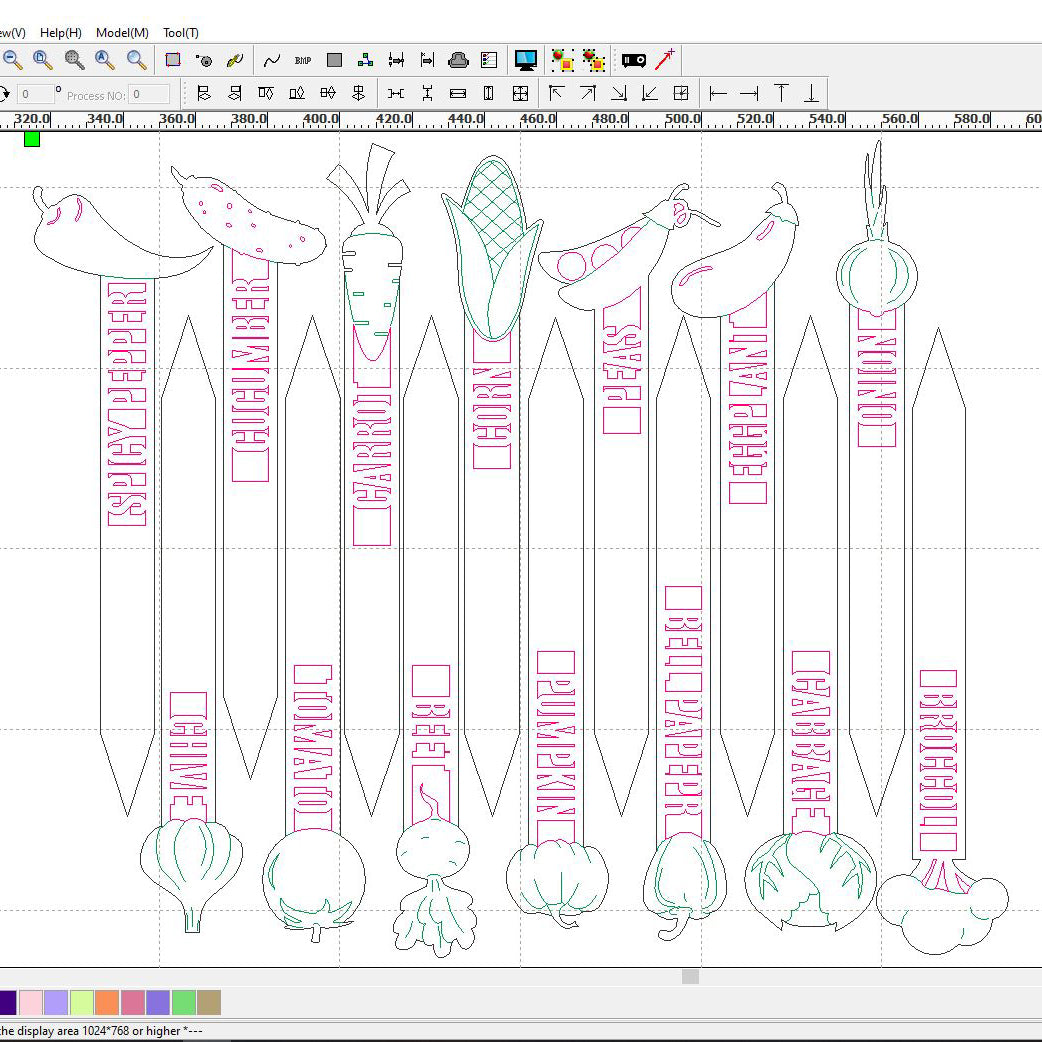The width and height of the screenshot is (1042, 1042).
Task: Click the horizontal scrollbar thumb below canvas
Action: 690,976
